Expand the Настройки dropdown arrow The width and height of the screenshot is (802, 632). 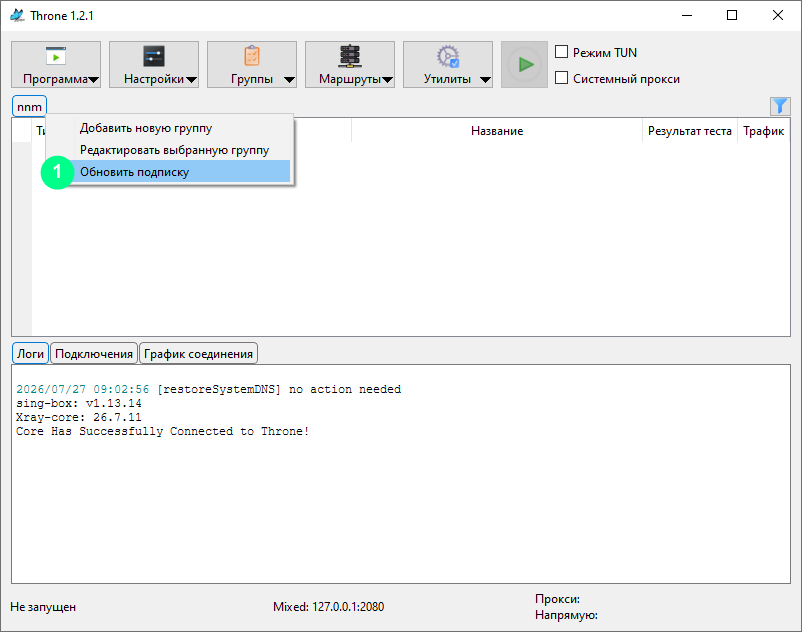point(191,79)
